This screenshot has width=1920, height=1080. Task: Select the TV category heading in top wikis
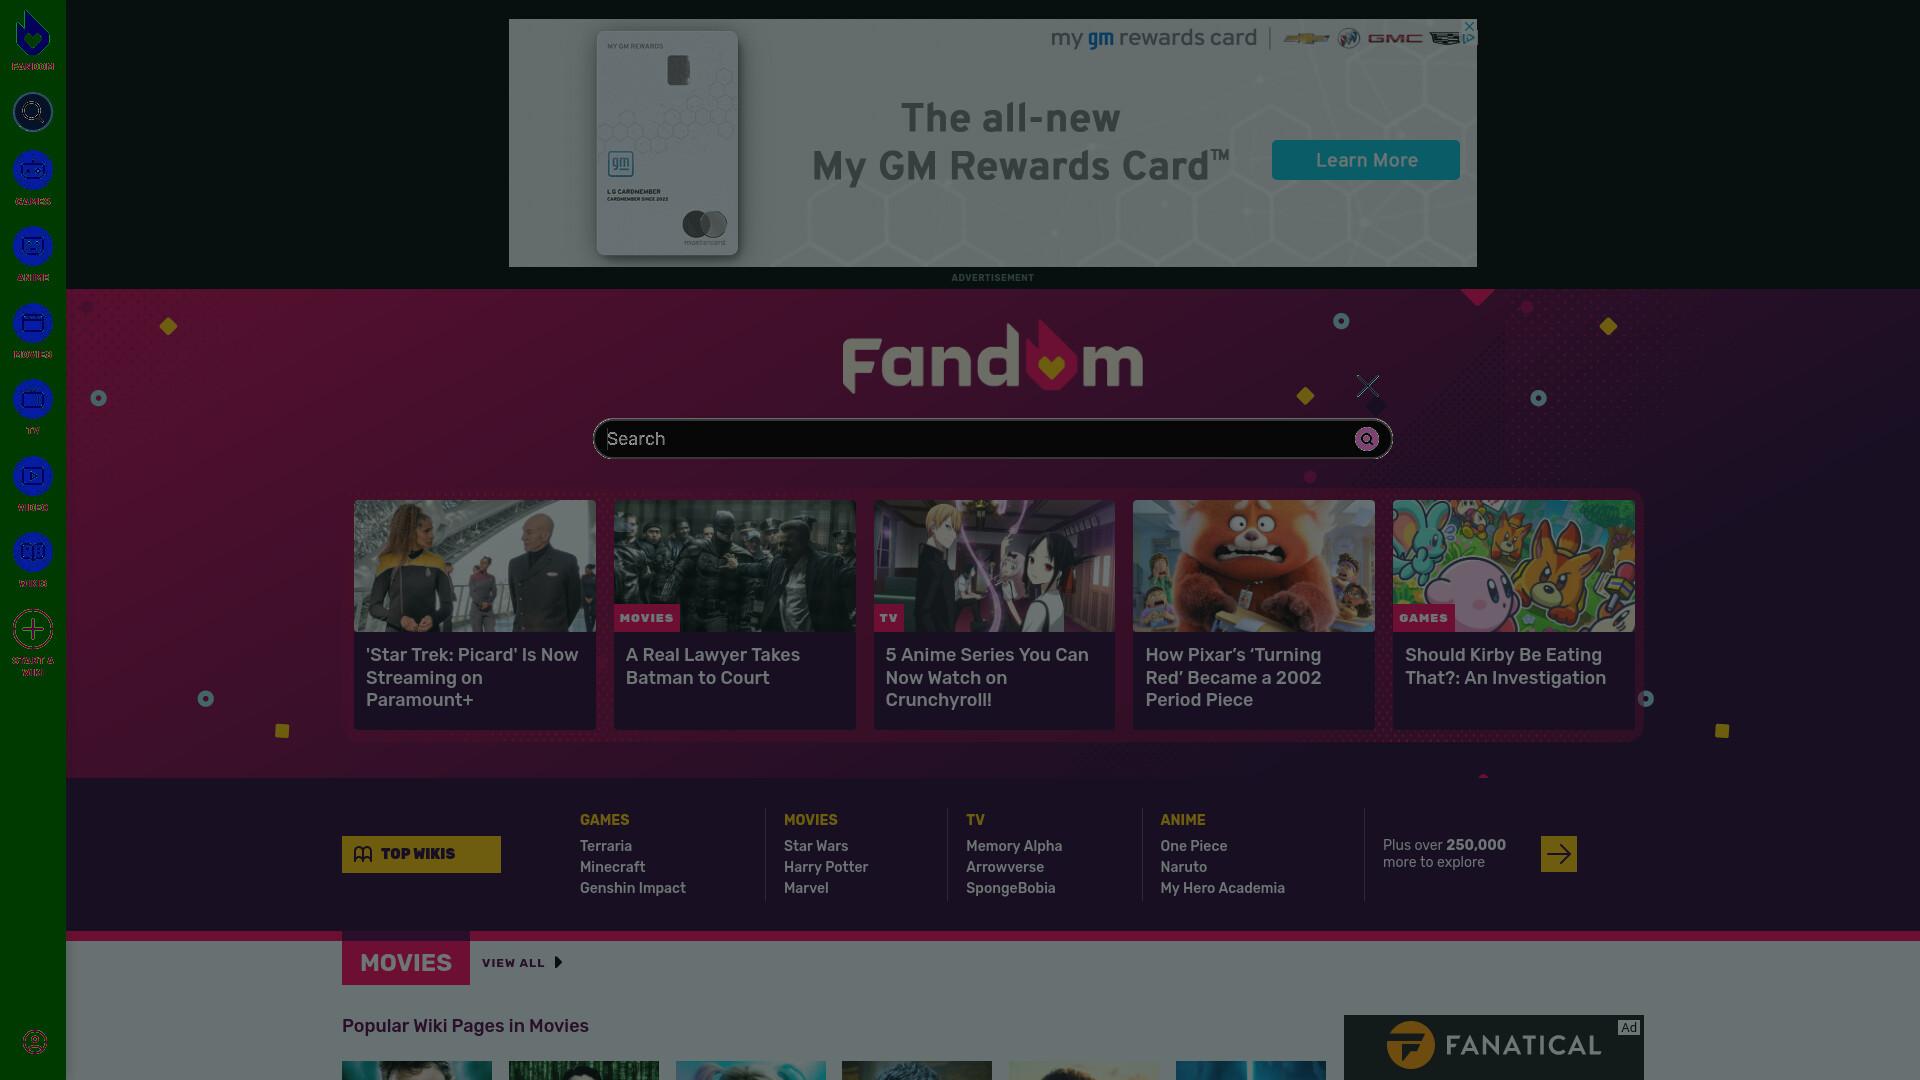coord(975,820)
